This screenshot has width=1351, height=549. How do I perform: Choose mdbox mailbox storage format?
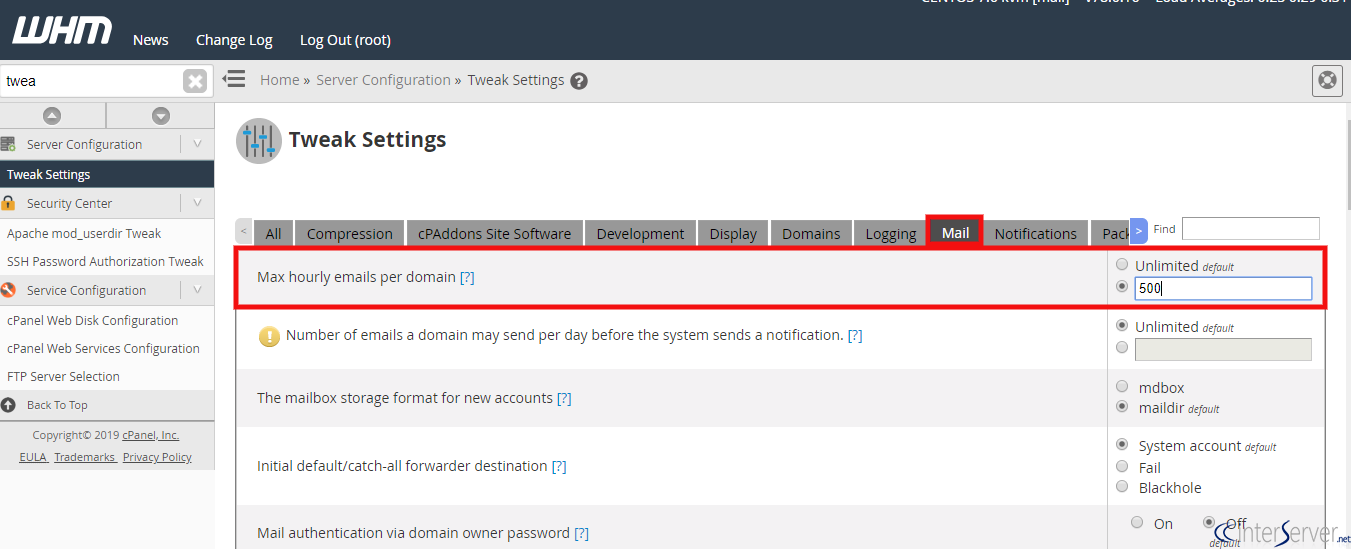pyautogui.click(x=1122, y=387)
